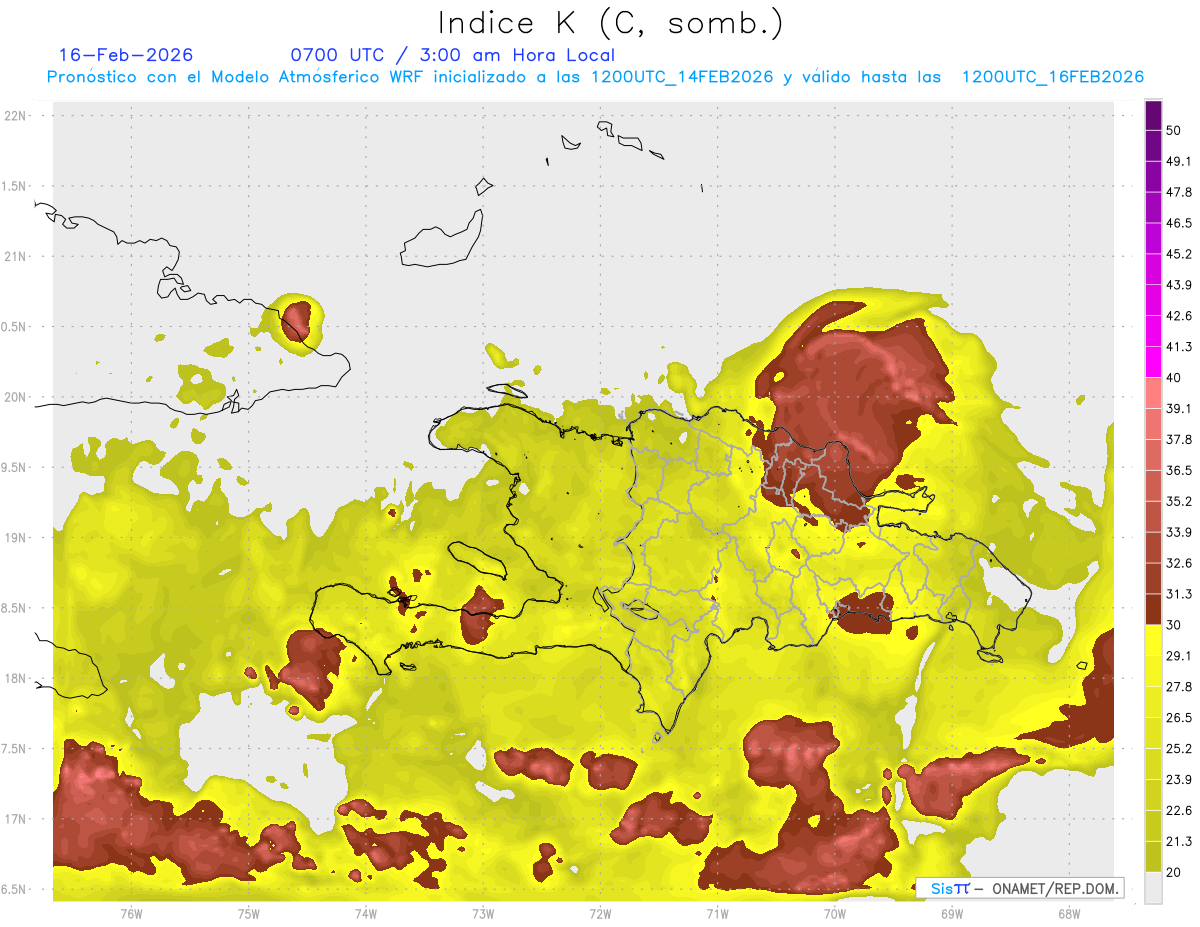Click the legend value '43.9'
The image size is (1200, 927).
(1179, 285)
